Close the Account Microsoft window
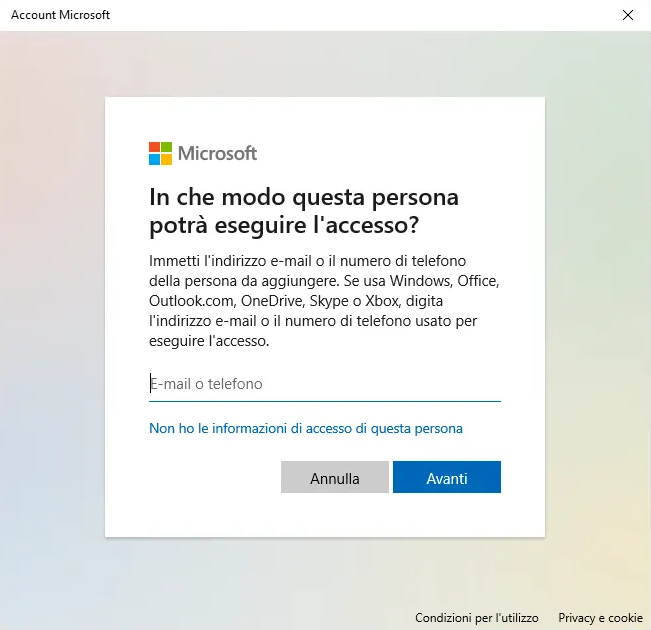Image resolution: width=651 pixels, height=630 pixels. click(x=628, y=15)
